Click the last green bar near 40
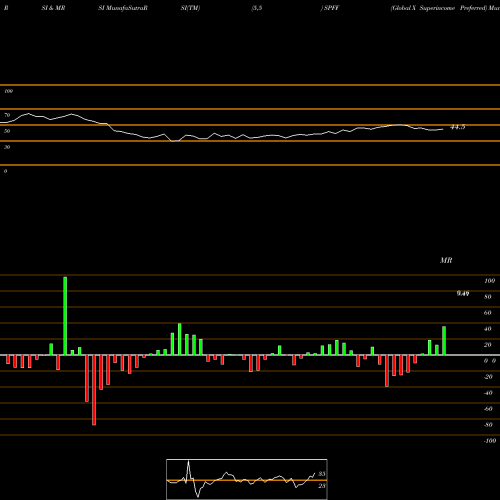The image size is (500, 500). tap(444, 340)
